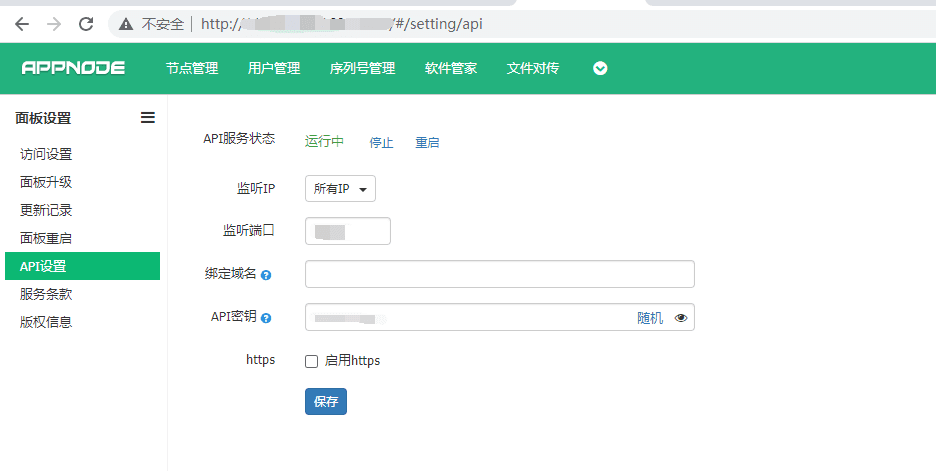Show API key with eye icon

coord(681,318)
